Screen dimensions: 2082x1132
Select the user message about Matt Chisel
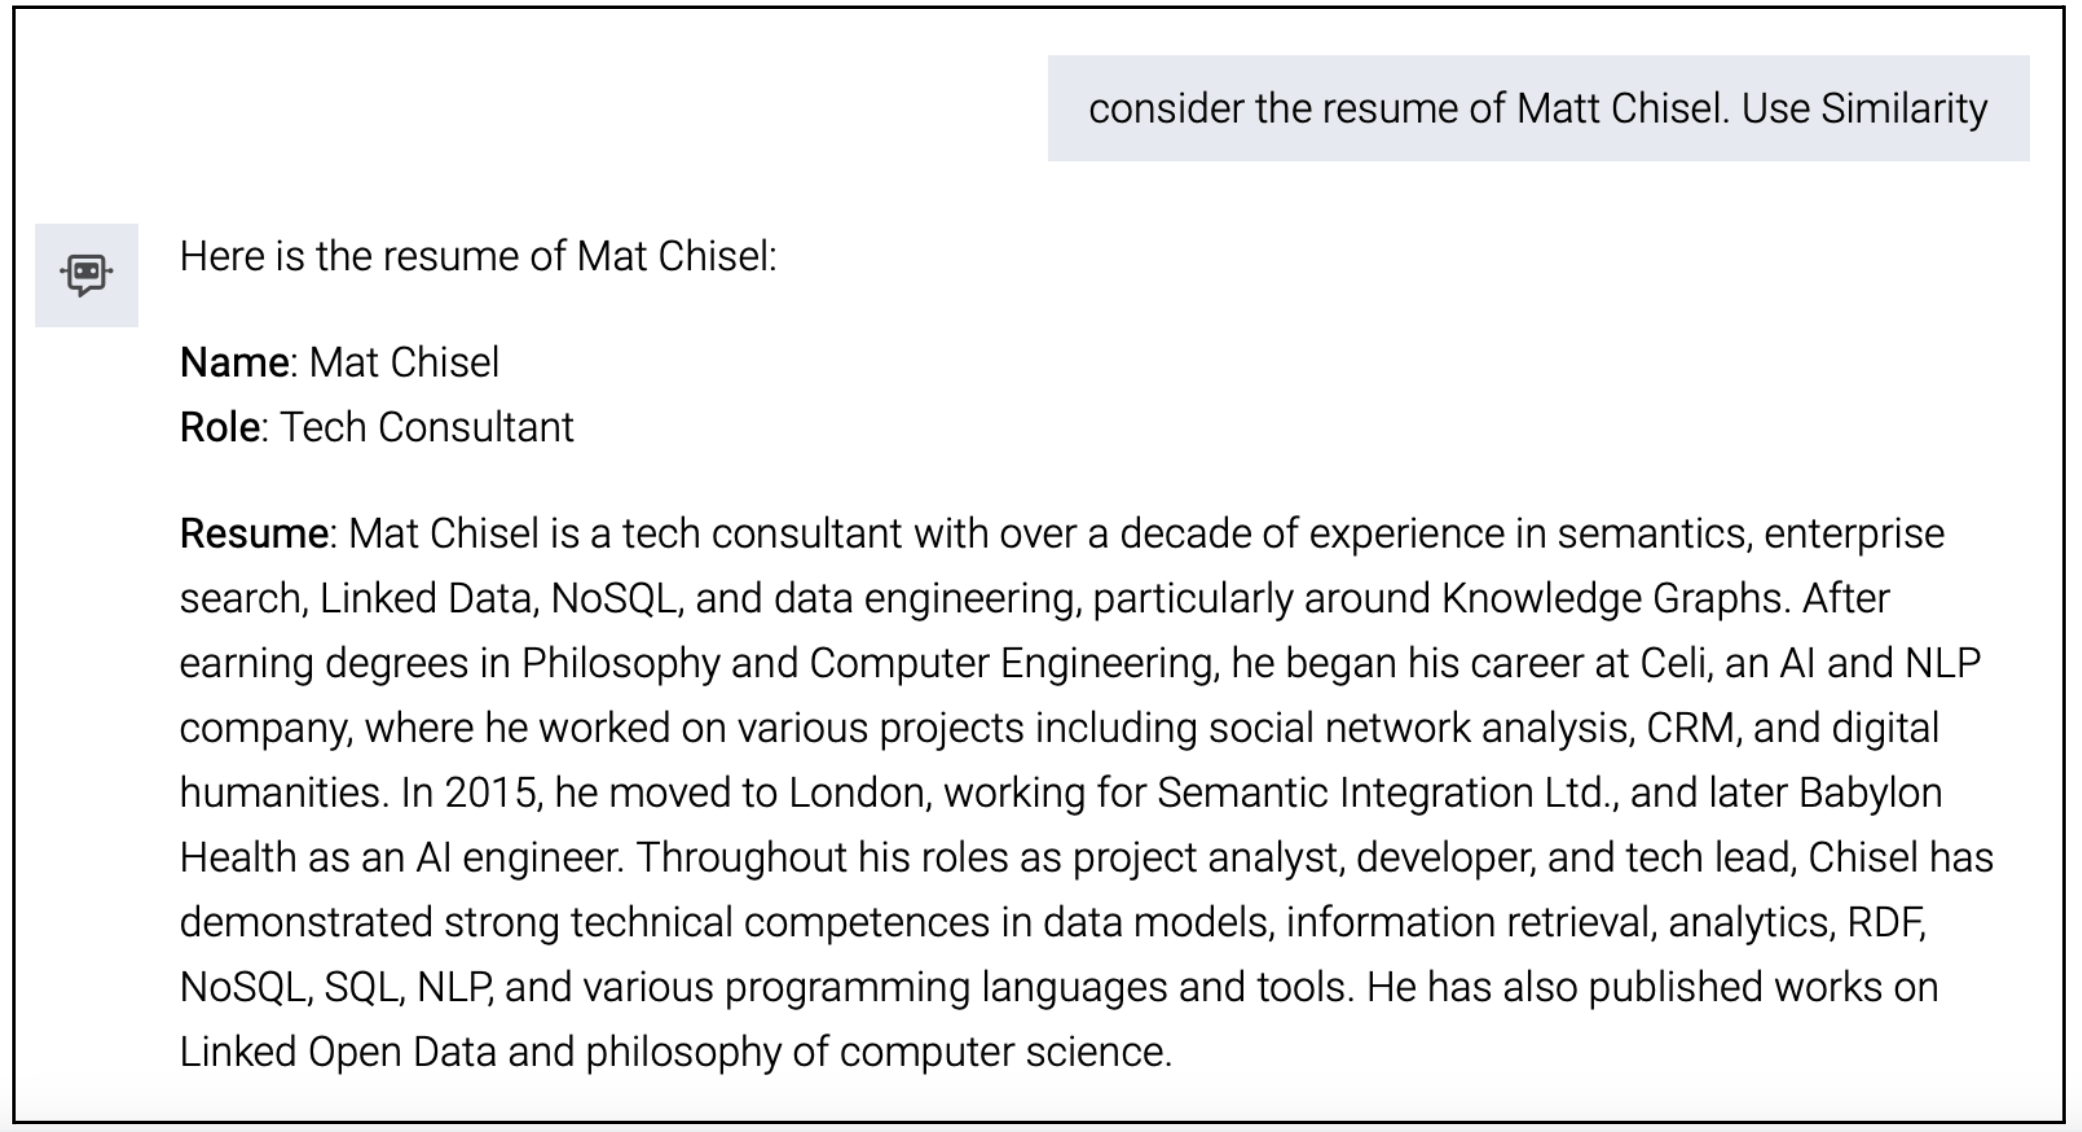(x=1538, y=108)
